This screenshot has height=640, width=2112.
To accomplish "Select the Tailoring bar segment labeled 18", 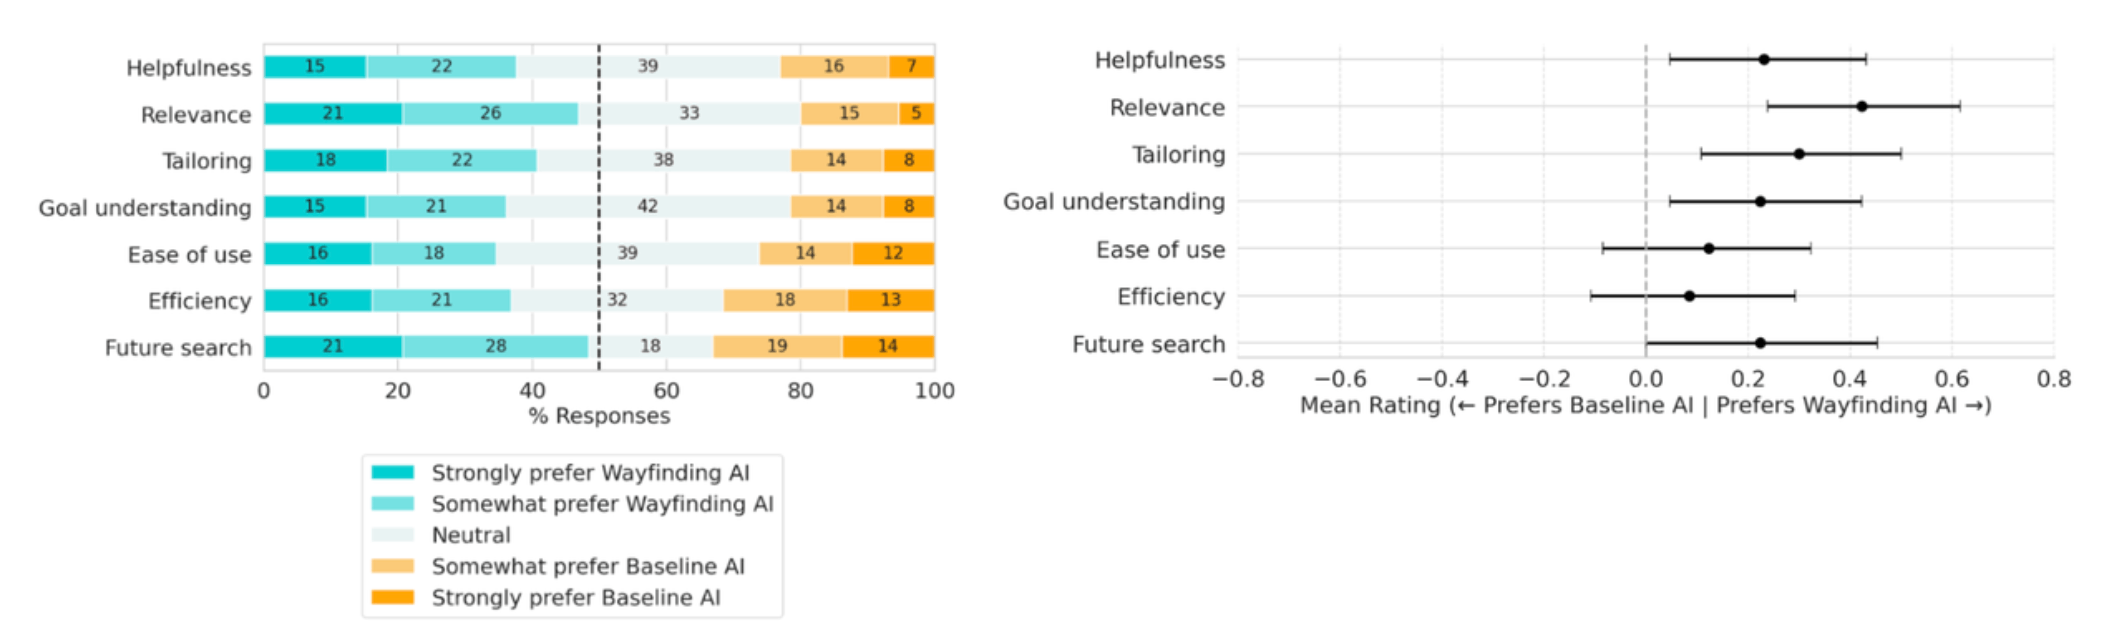I will point(325,160).
